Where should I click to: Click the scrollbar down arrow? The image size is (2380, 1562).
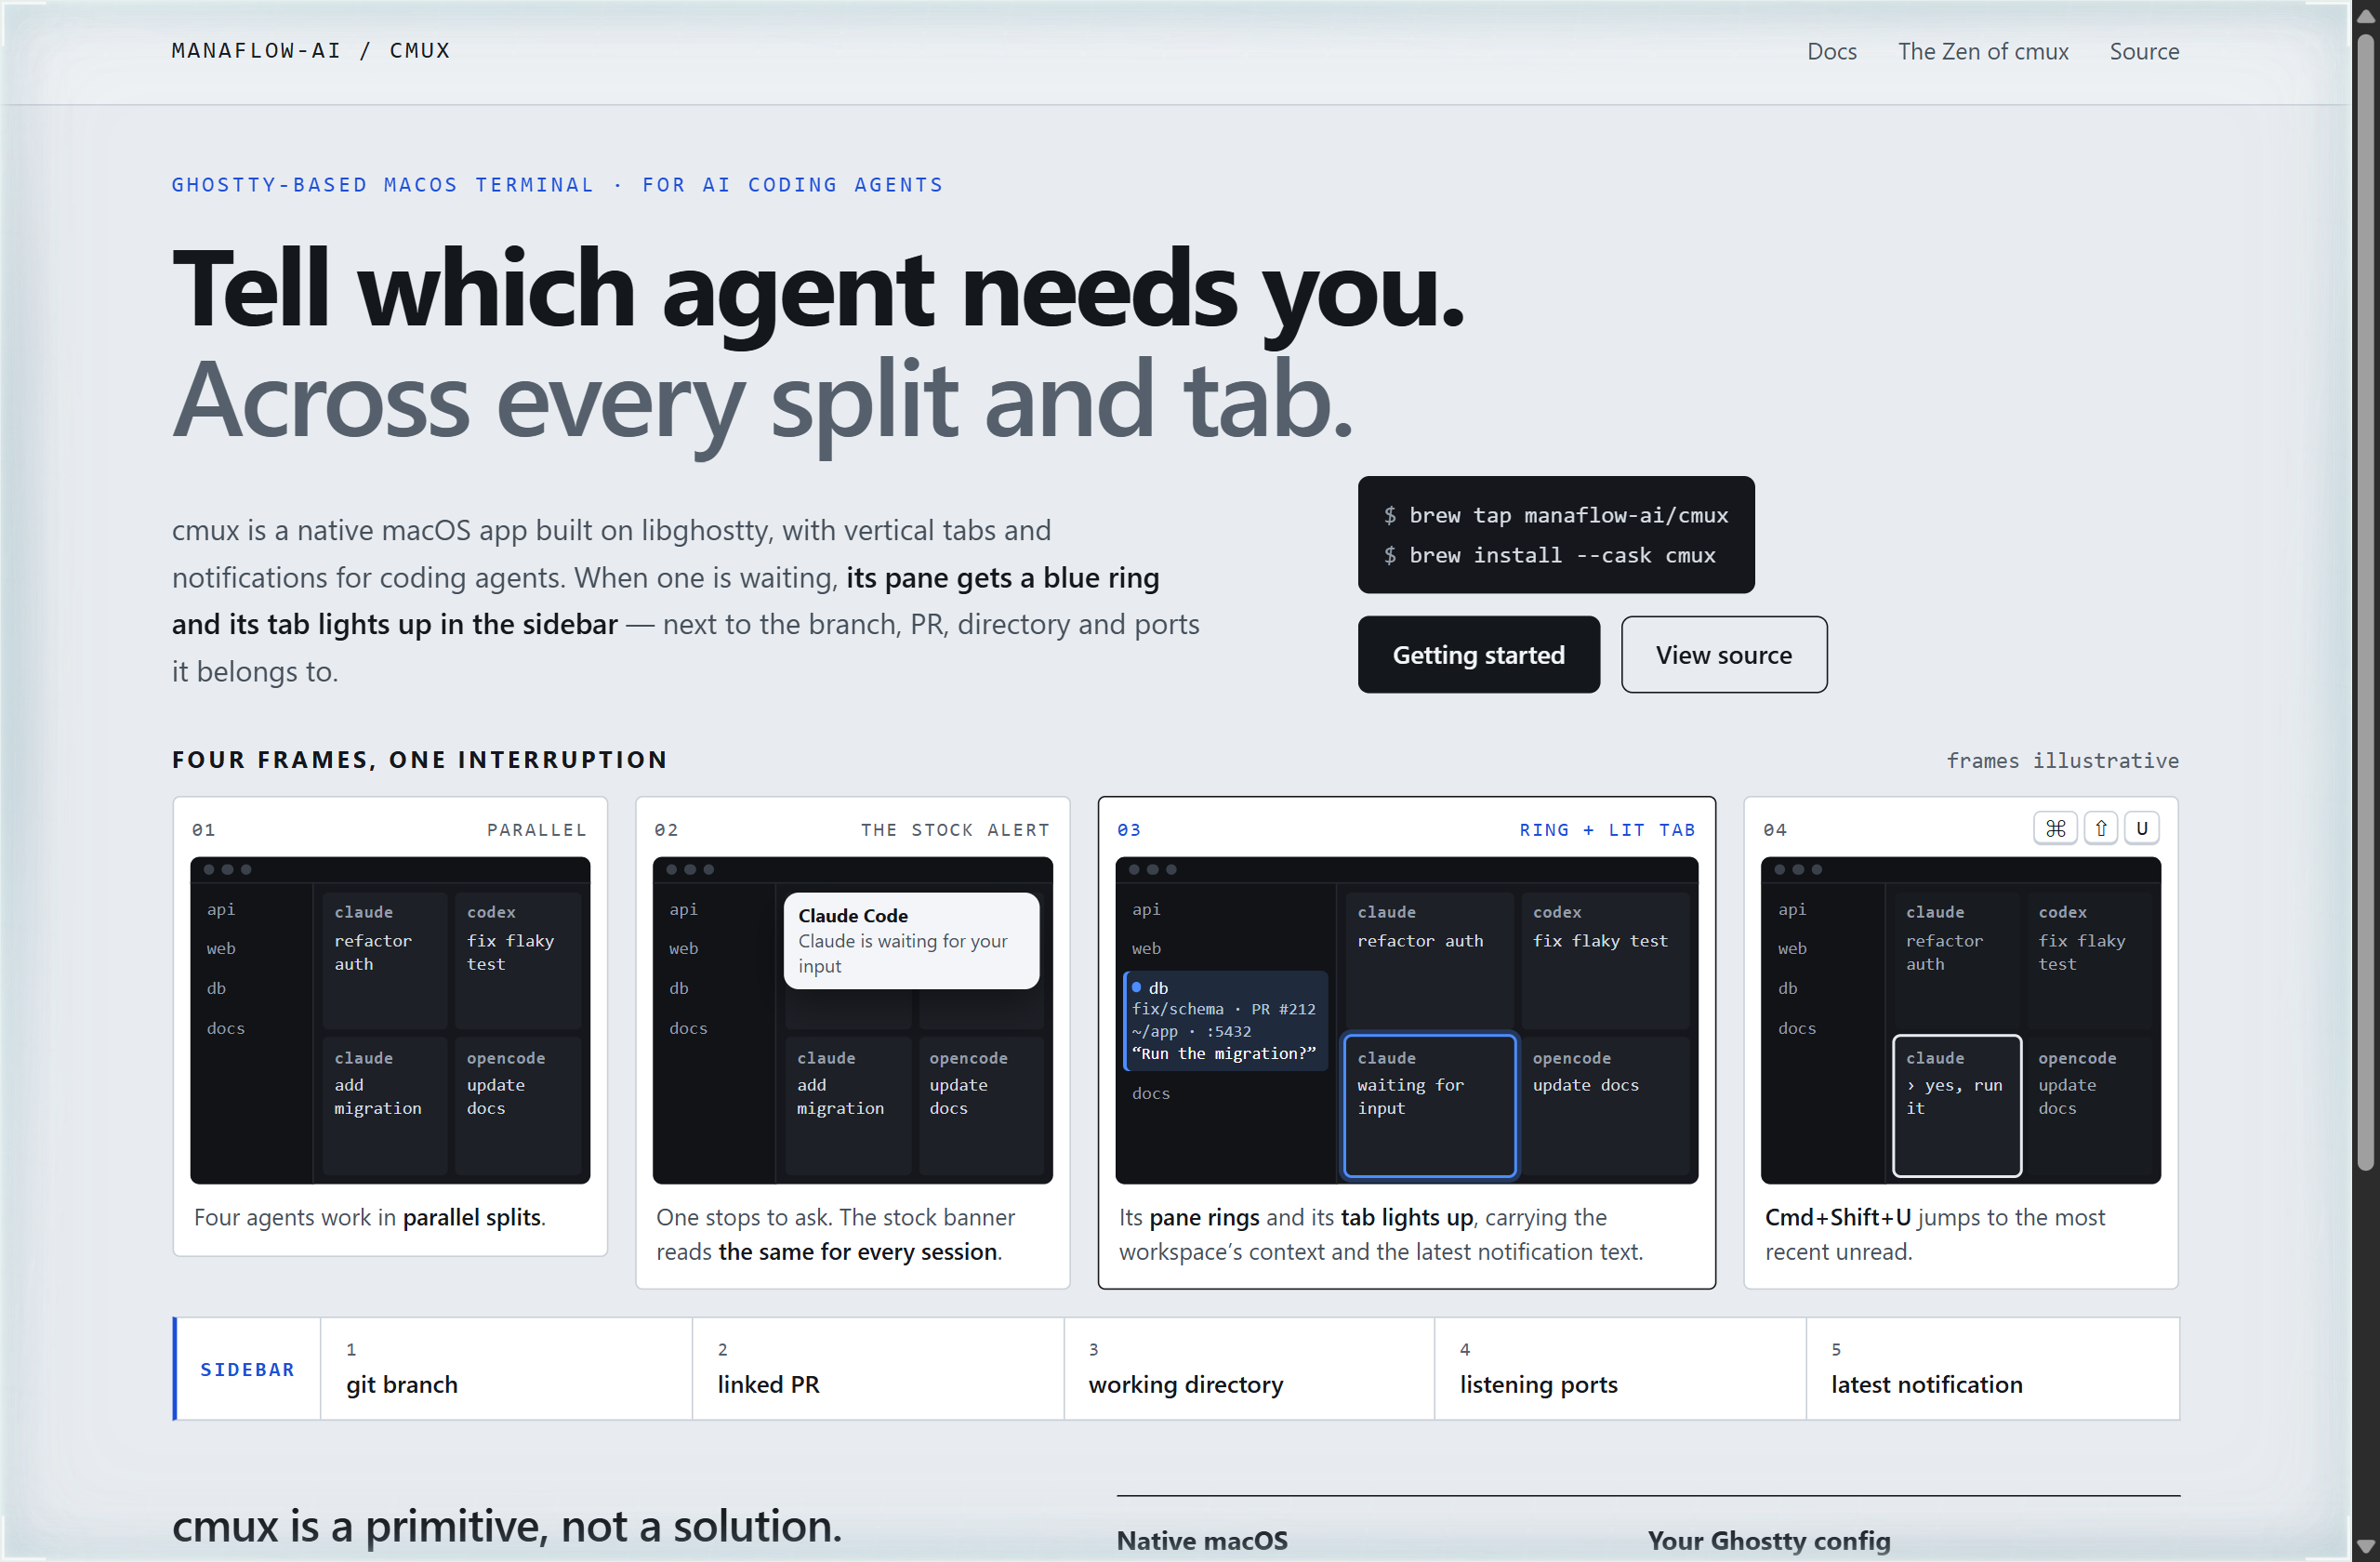click(2365, 1546)
